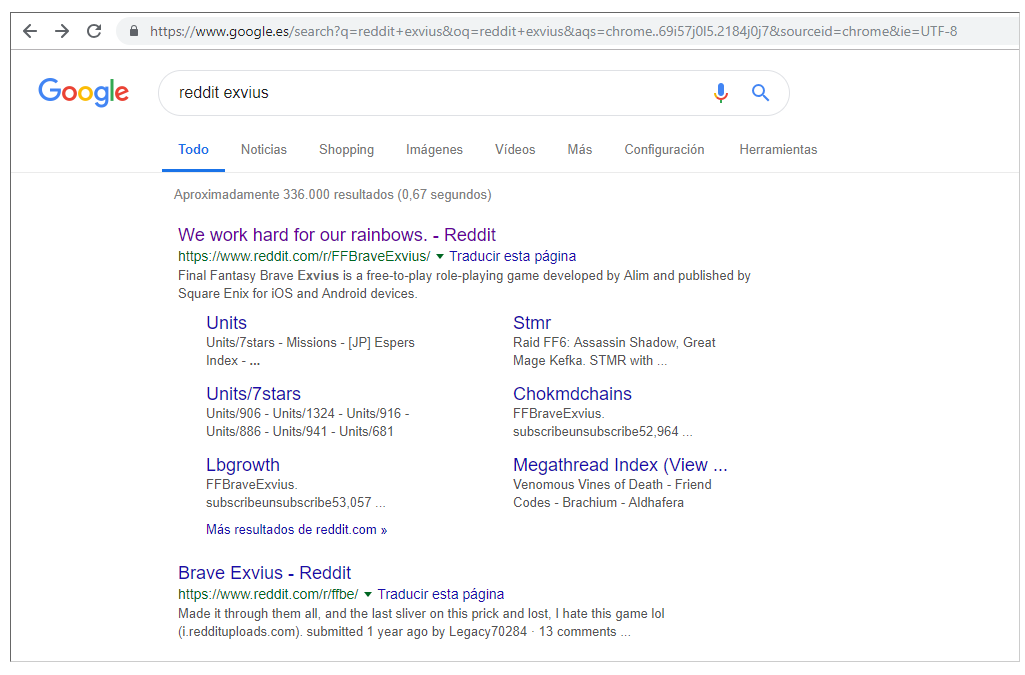
Task: Expand the dropdown arrow after the FFBraveExvius URL
Action: tap(440, 256)
